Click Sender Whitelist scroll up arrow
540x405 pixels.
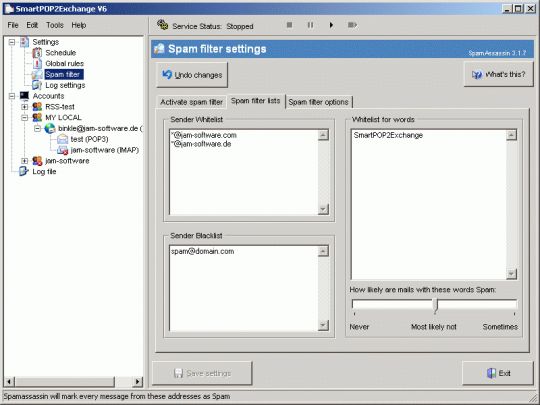323,135
